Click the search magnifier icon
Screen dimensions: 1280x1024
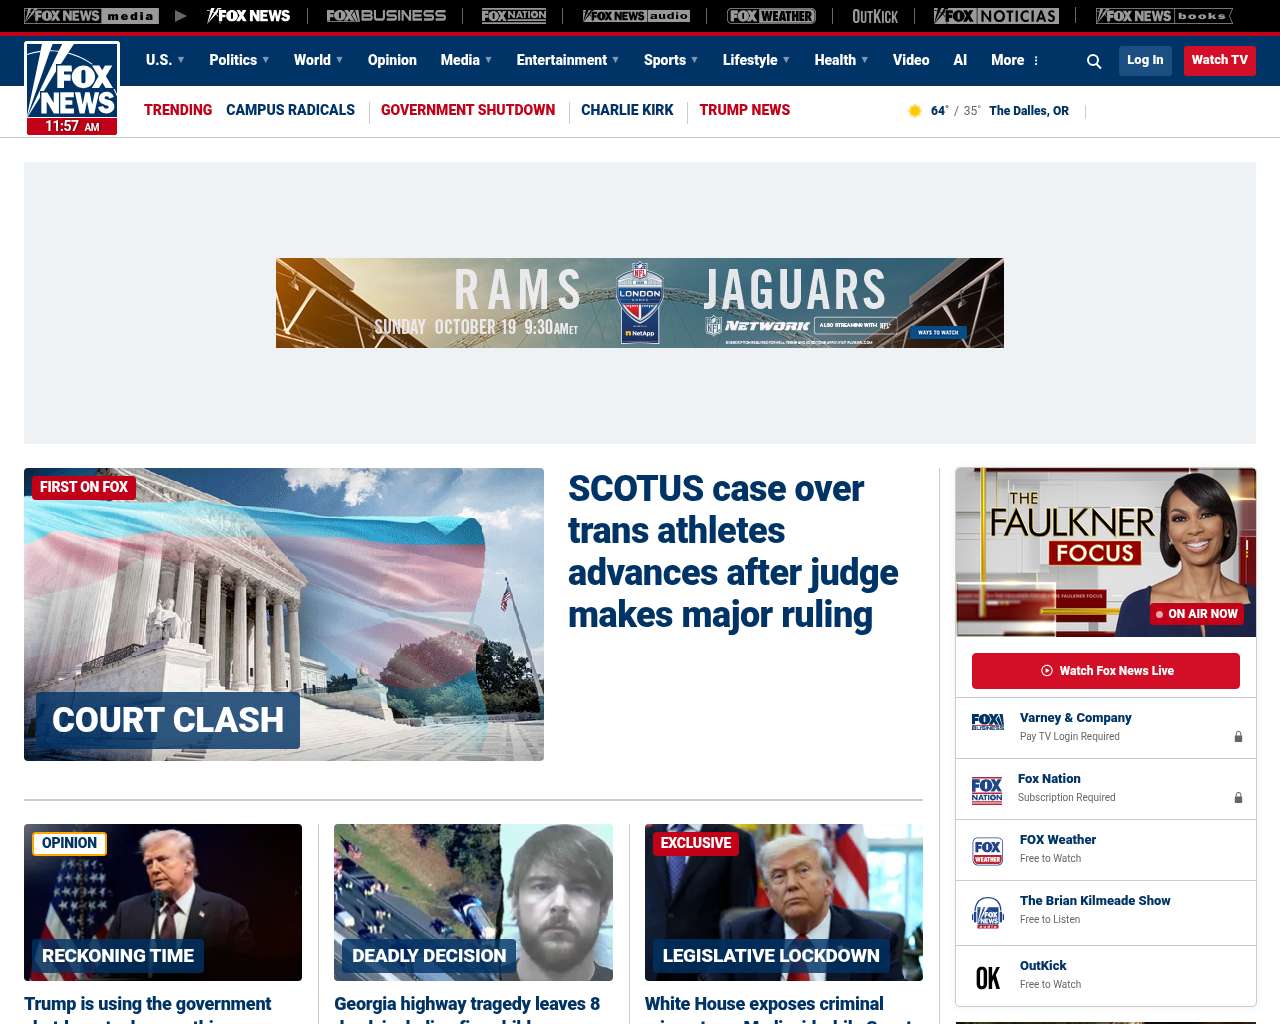[x=1094, y=61]
